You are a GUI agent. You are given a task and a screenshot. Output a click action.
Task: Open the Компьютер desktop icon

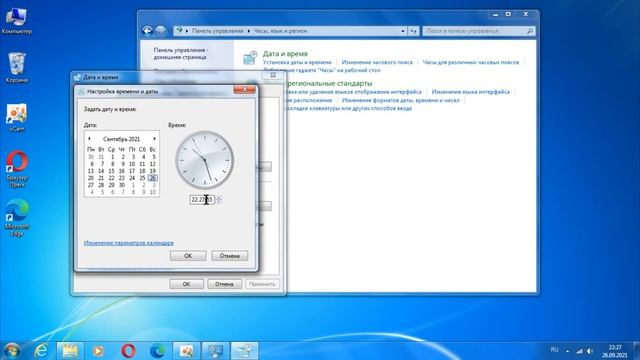17,20
